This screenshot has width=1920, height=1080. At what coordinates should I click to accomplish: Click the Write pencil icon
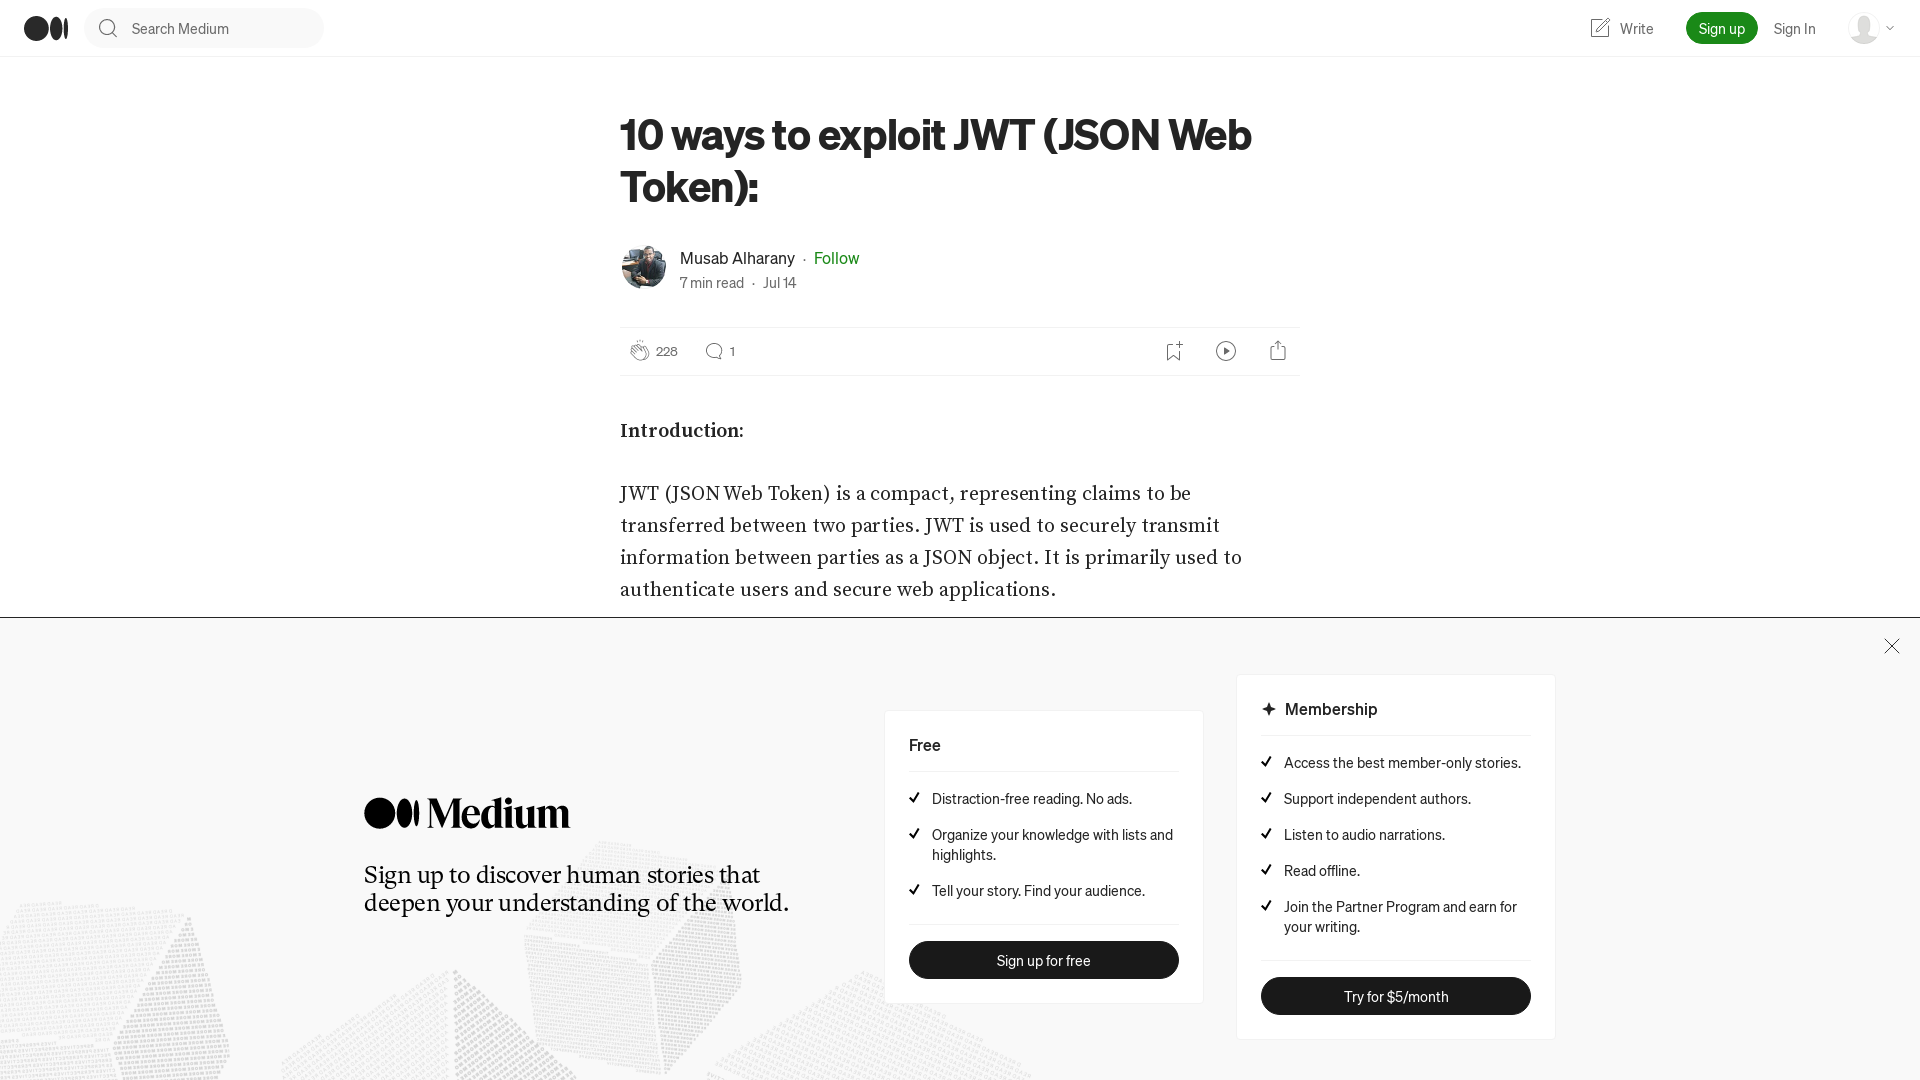pyautogui.click(x=1600, y=28)
